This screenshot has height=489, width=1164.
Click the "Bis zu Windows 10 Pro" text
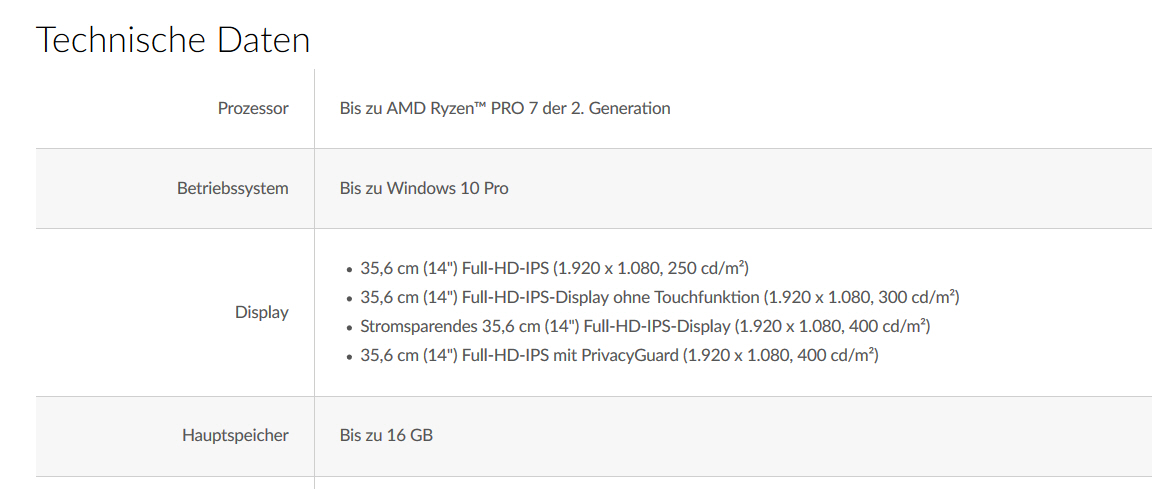pos(424,188)
